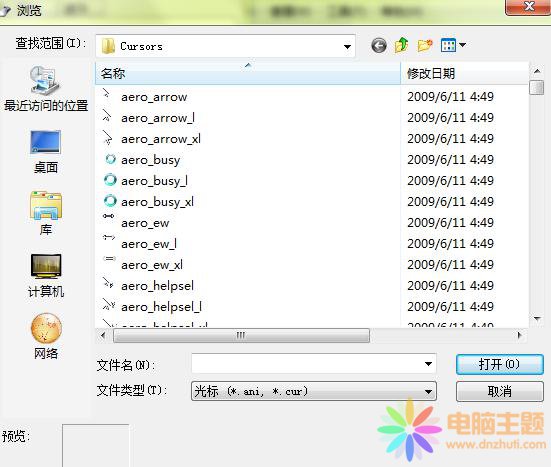Go to Desktop (桌面) in sidebar

point(46,152)
